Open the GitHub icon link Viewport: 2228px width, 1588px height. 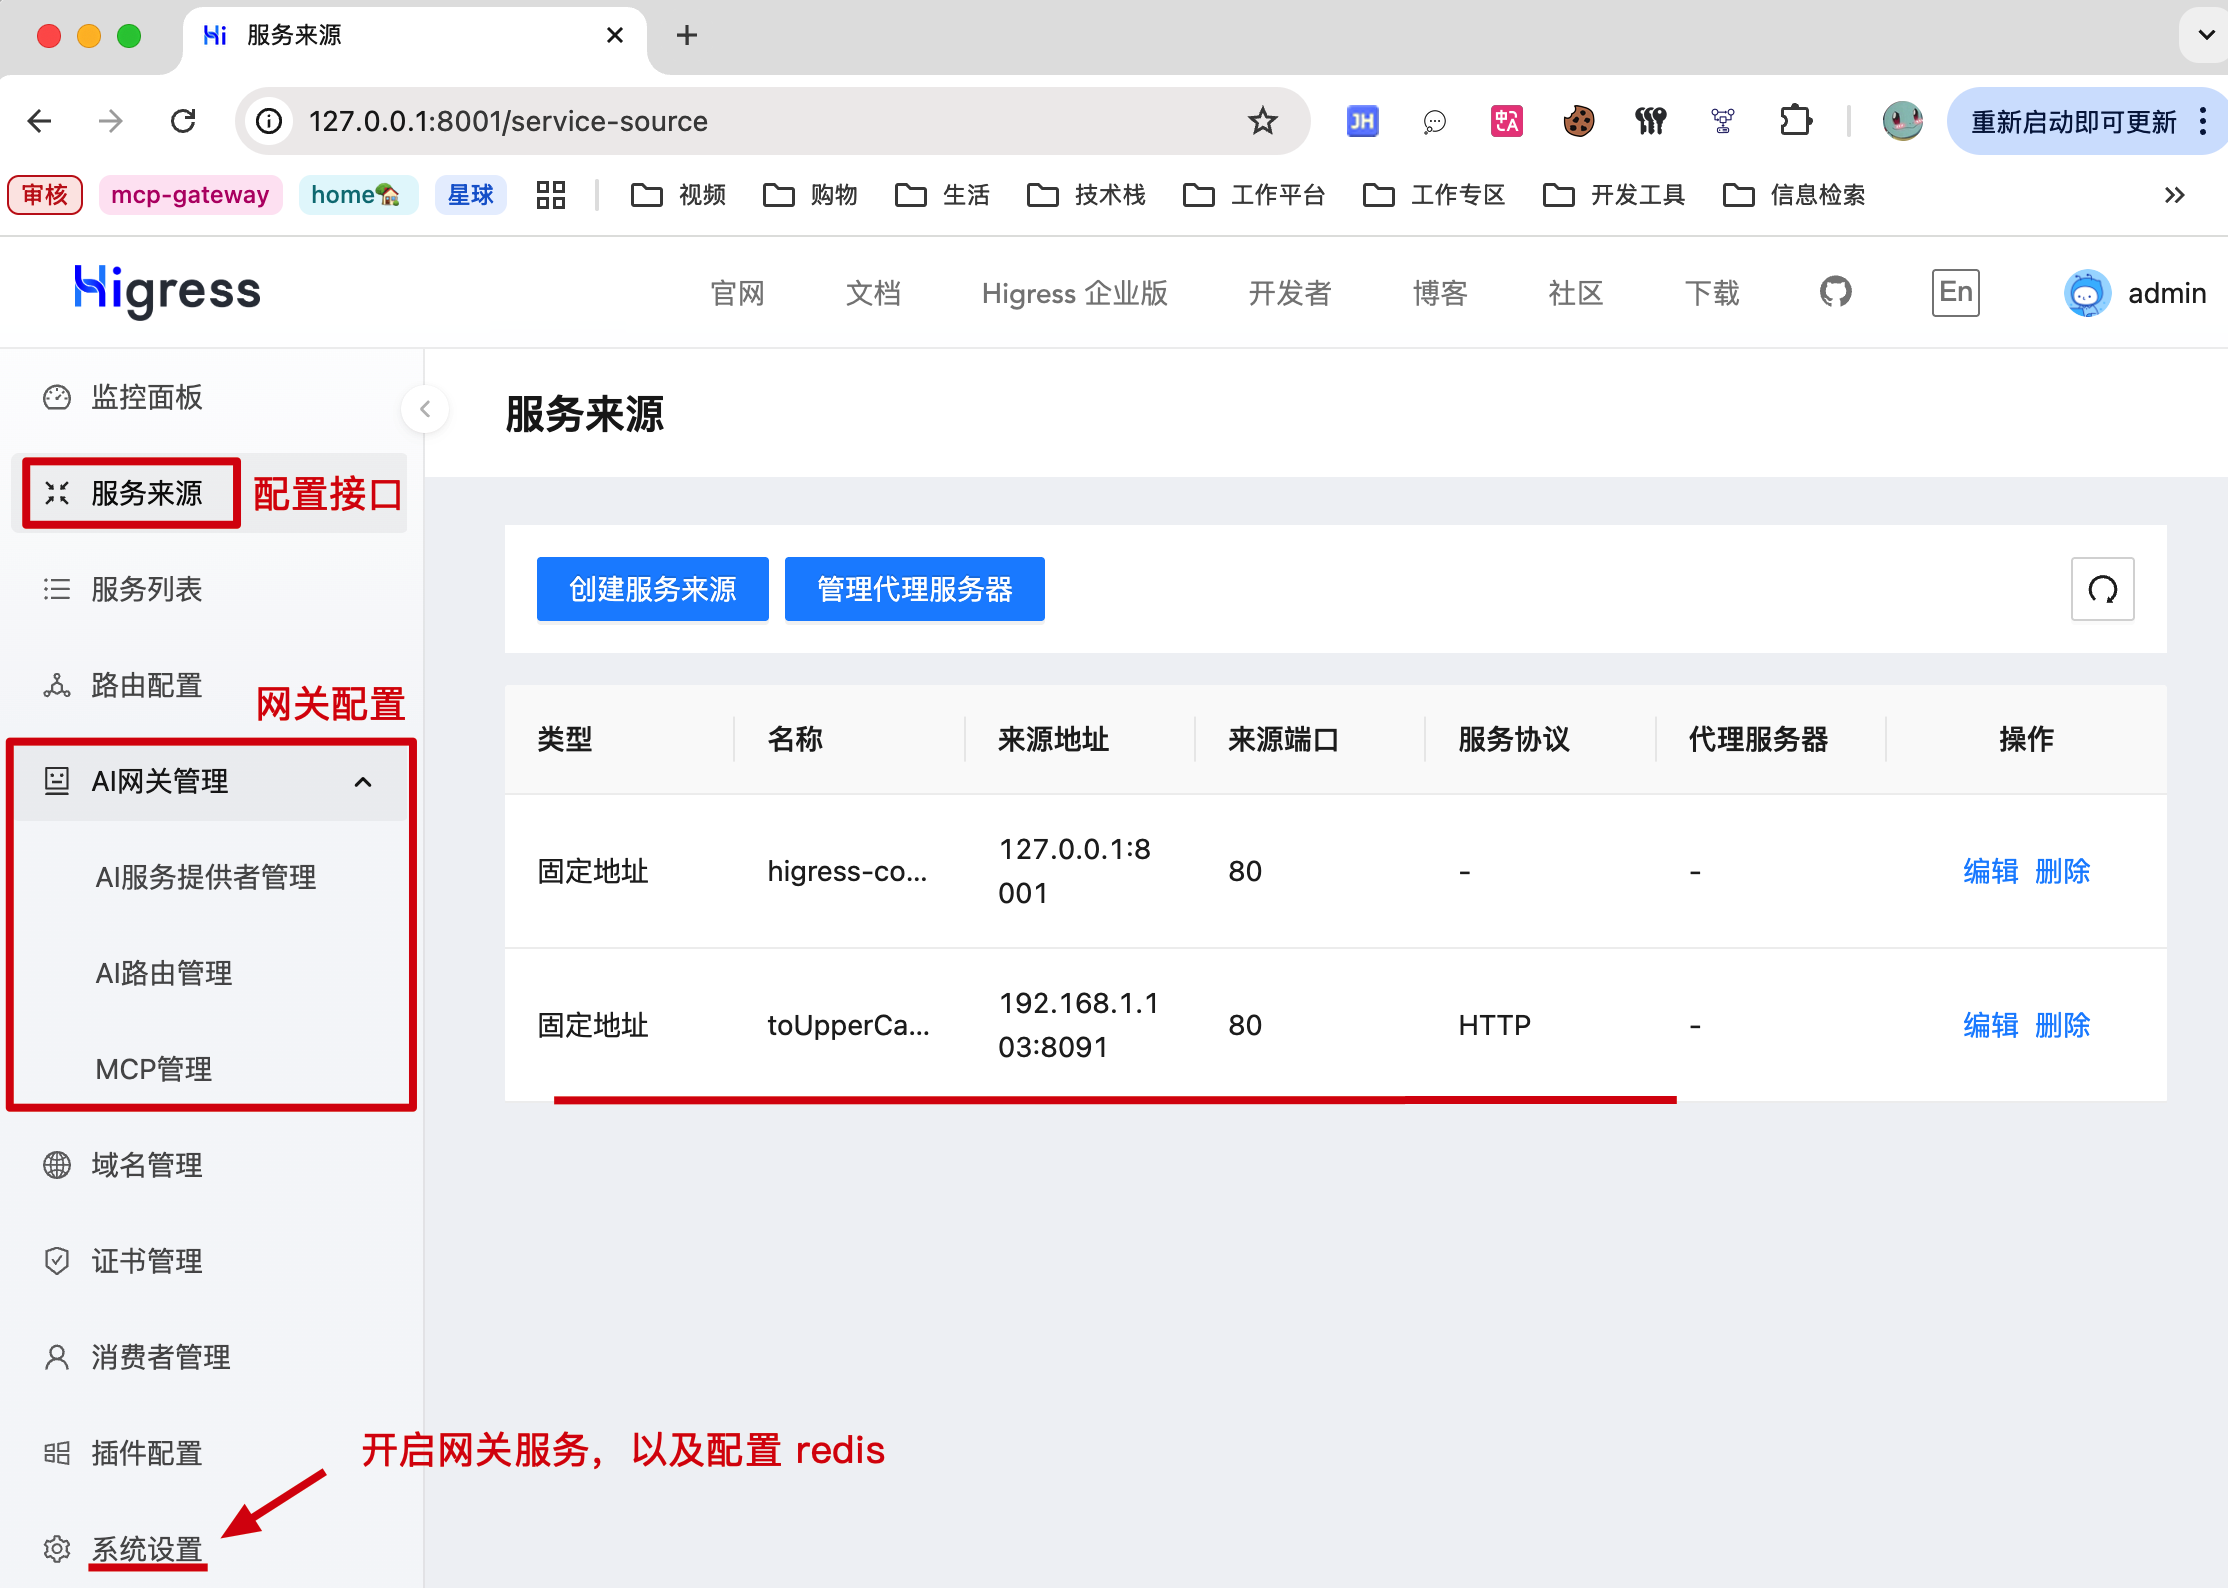pos(1835,292)
